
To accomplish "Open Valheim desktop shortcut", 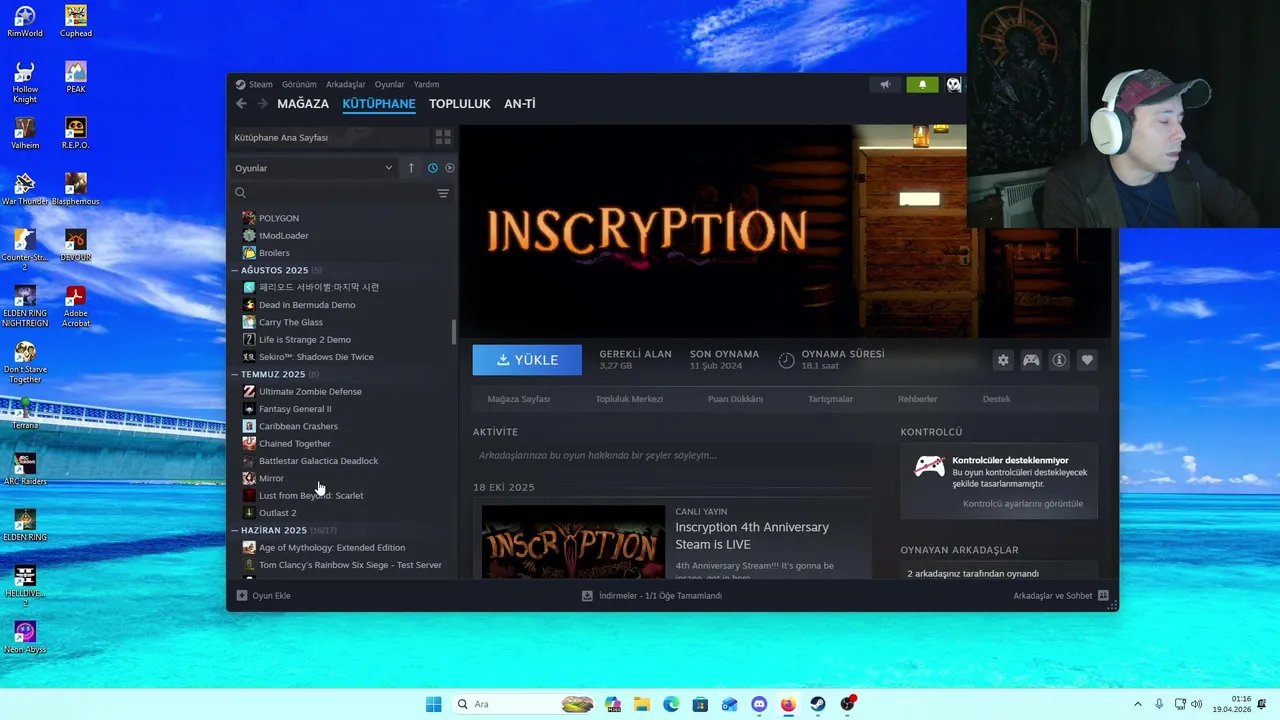I will [x=25, y=133].
